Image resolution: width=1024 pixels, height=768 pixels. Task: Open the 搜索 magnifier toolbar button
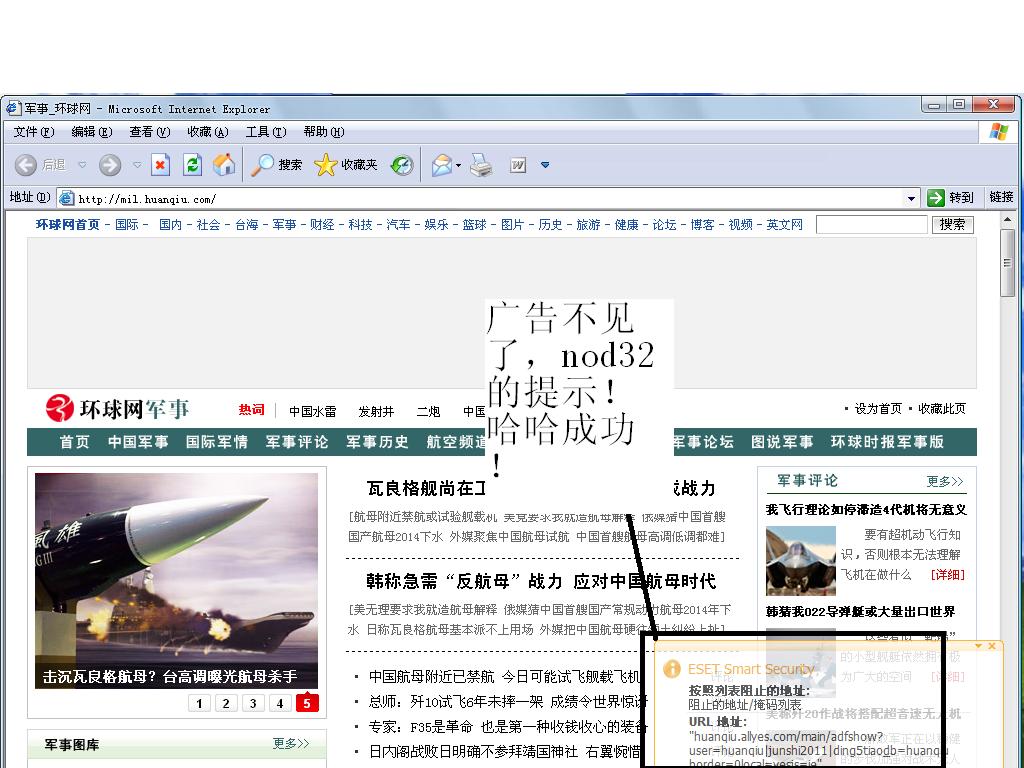[277, 165]
